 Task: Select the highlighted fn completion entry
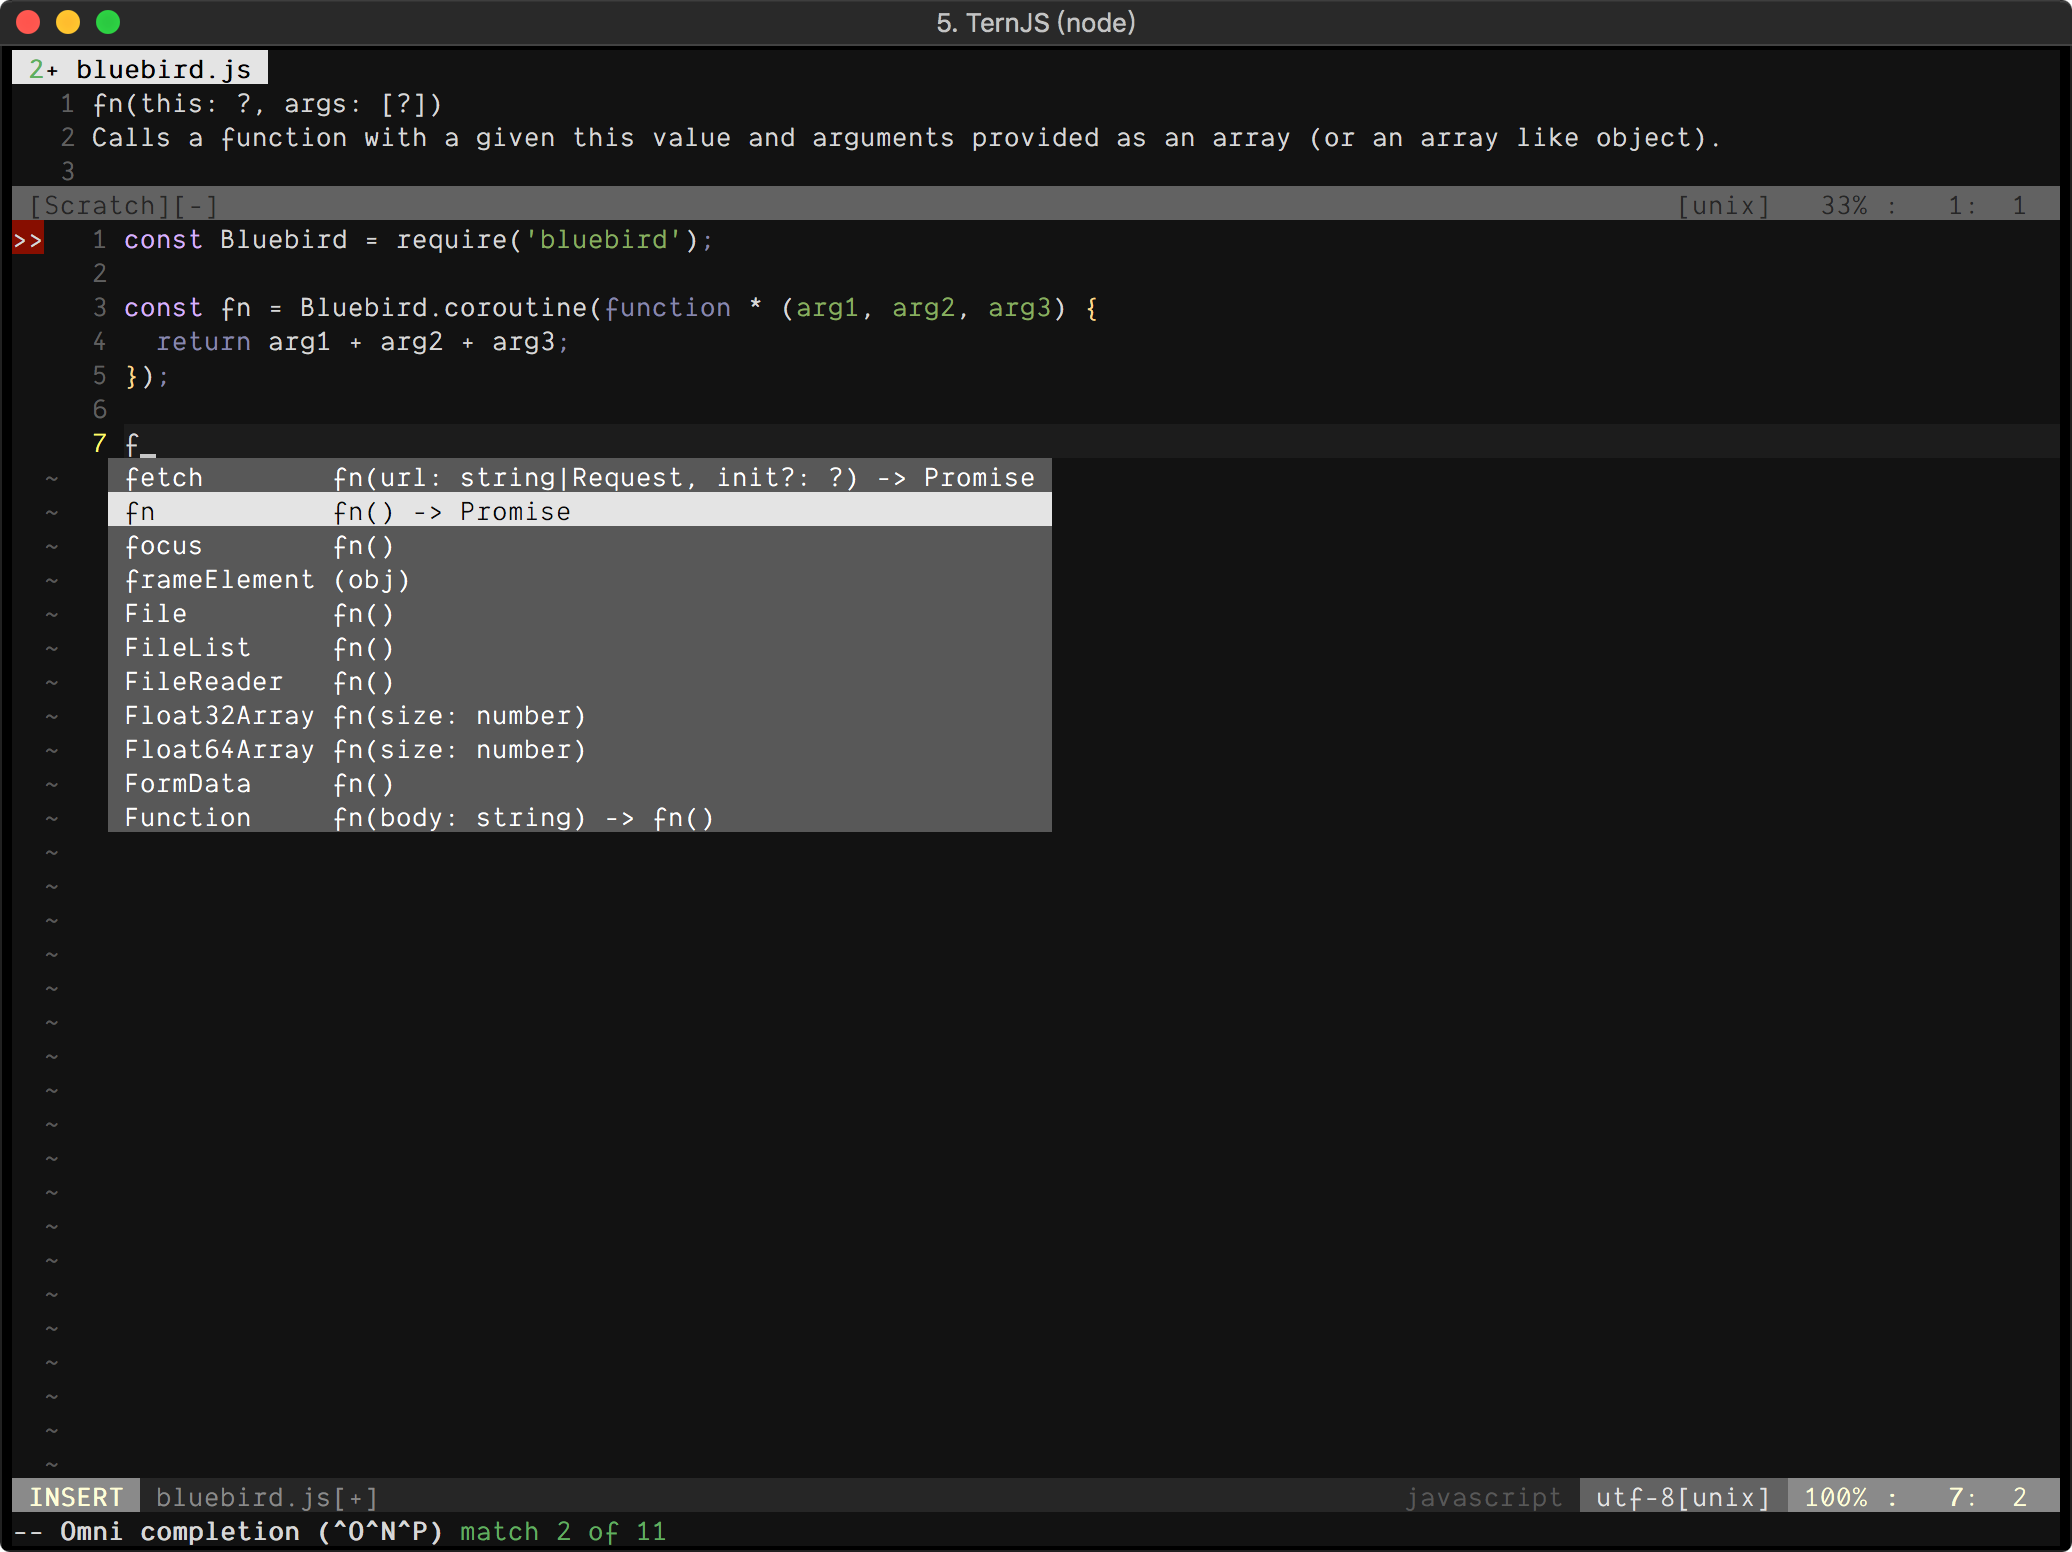coord(141,511)
